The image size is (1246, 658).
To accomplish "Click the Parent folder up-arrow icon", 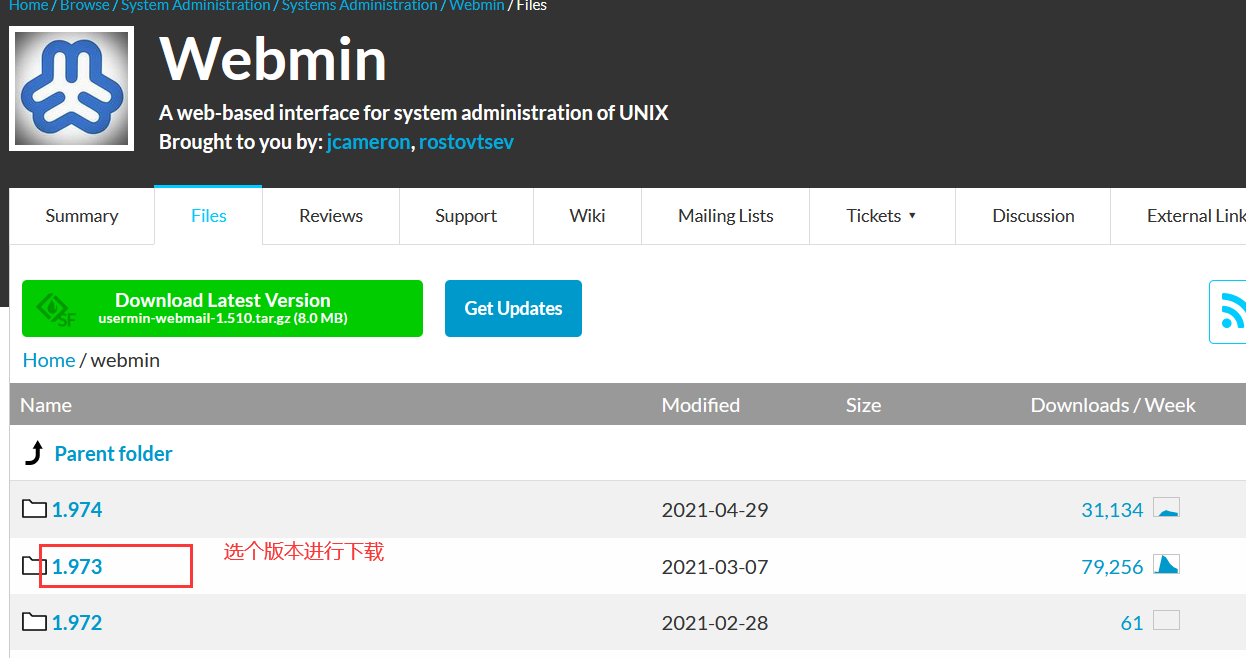I will click(x=34, y=454).
